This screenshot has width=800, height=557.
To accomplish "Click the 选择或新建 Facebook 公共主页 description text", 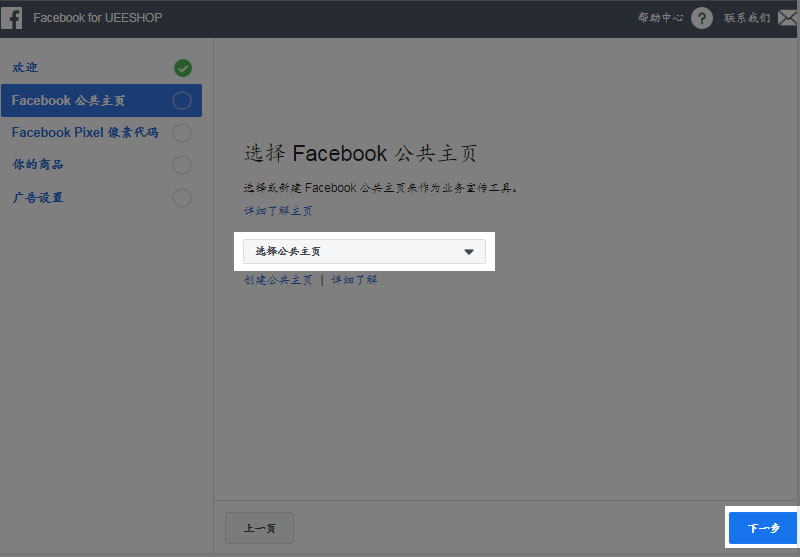I will (x=381, y=188).
